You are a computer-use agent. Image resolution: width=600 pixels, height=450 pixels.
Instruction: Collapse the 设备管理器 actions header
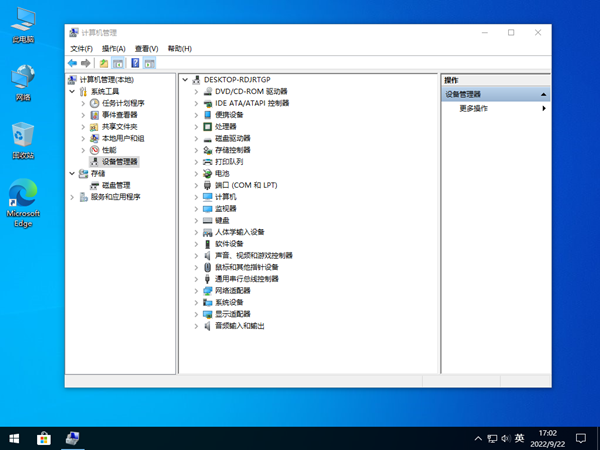coord(543,95)
